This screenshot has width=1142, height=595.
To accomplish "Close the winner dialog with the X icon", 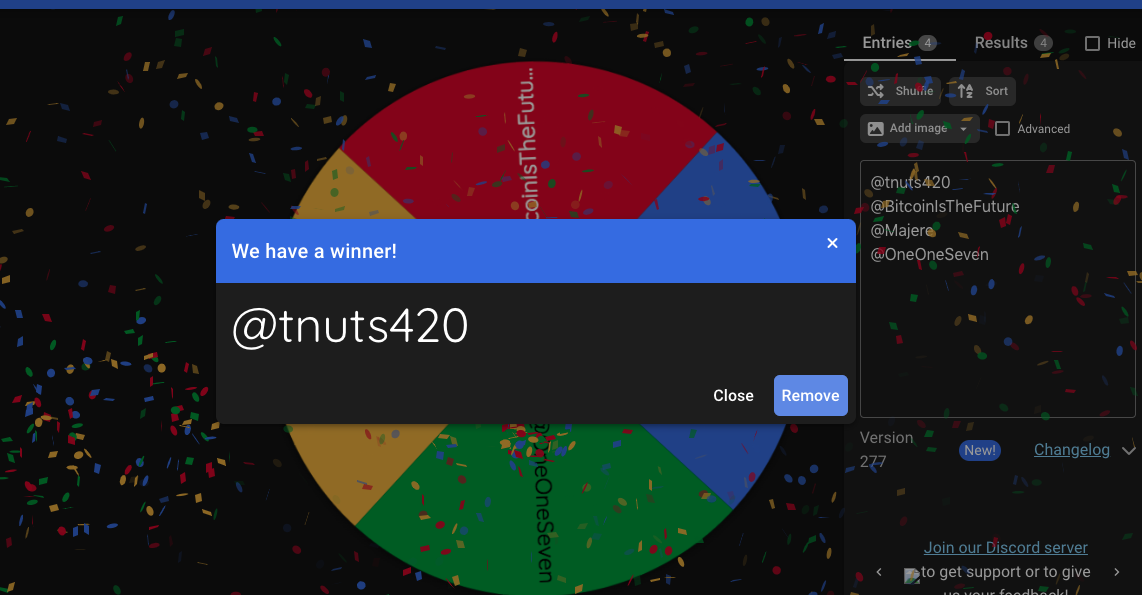I will 832,243.
